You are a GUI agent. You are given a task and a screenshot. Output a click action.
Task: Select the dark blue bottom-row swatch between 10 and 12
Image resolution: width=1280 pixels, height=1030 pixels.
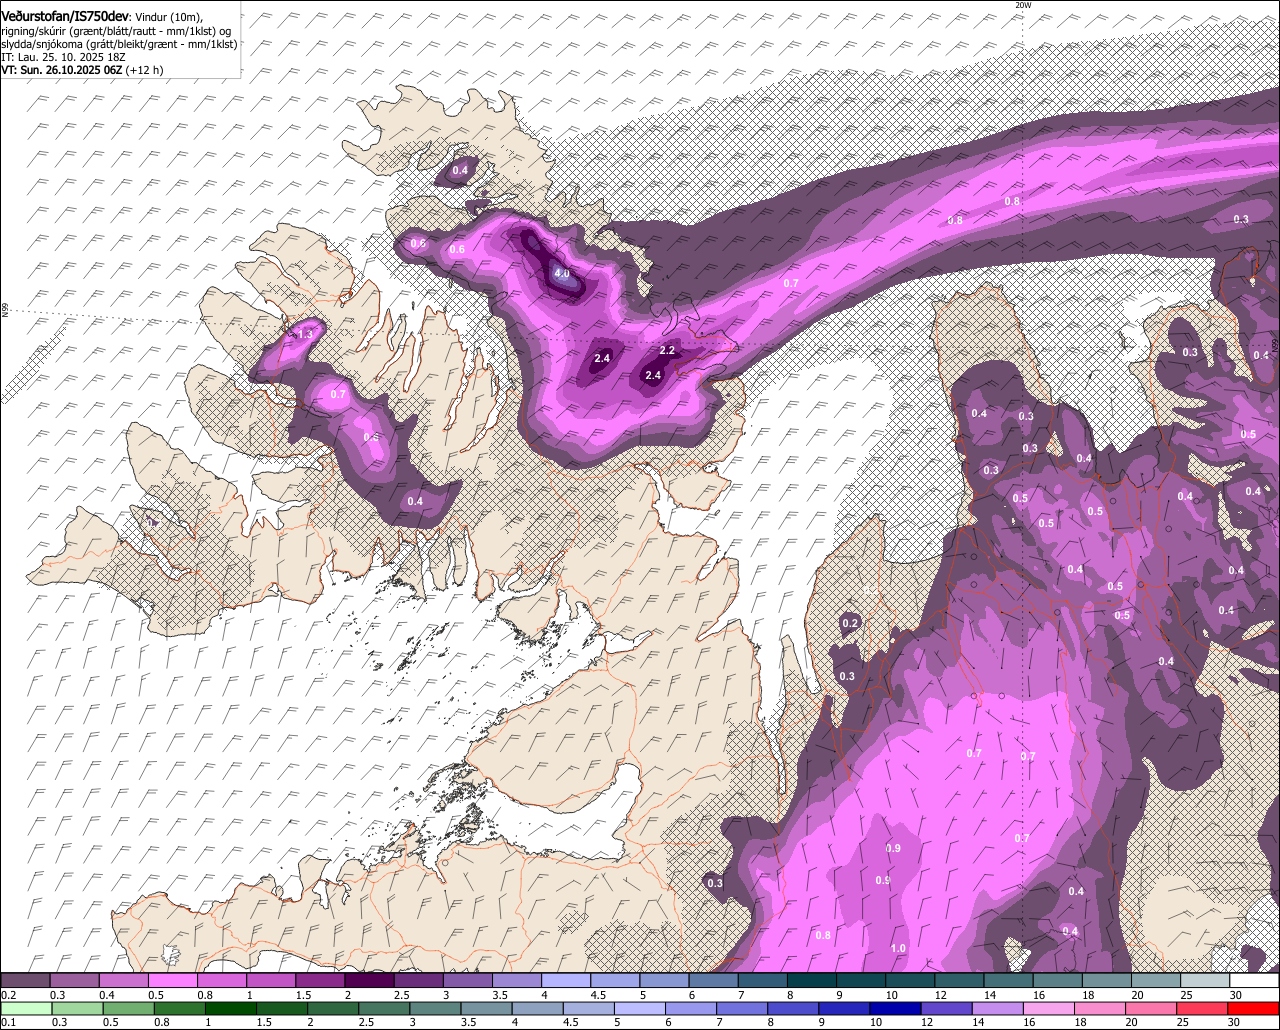click(895, 1008)
